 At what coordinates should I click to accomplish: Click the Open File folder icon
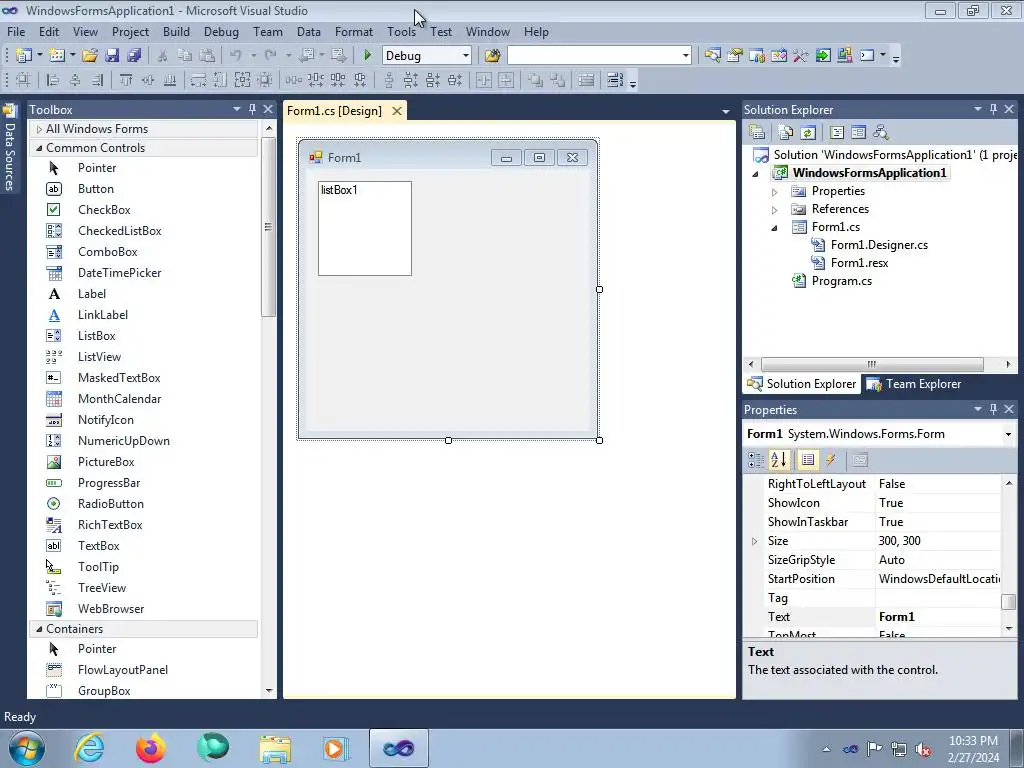[x=90, y=56]
